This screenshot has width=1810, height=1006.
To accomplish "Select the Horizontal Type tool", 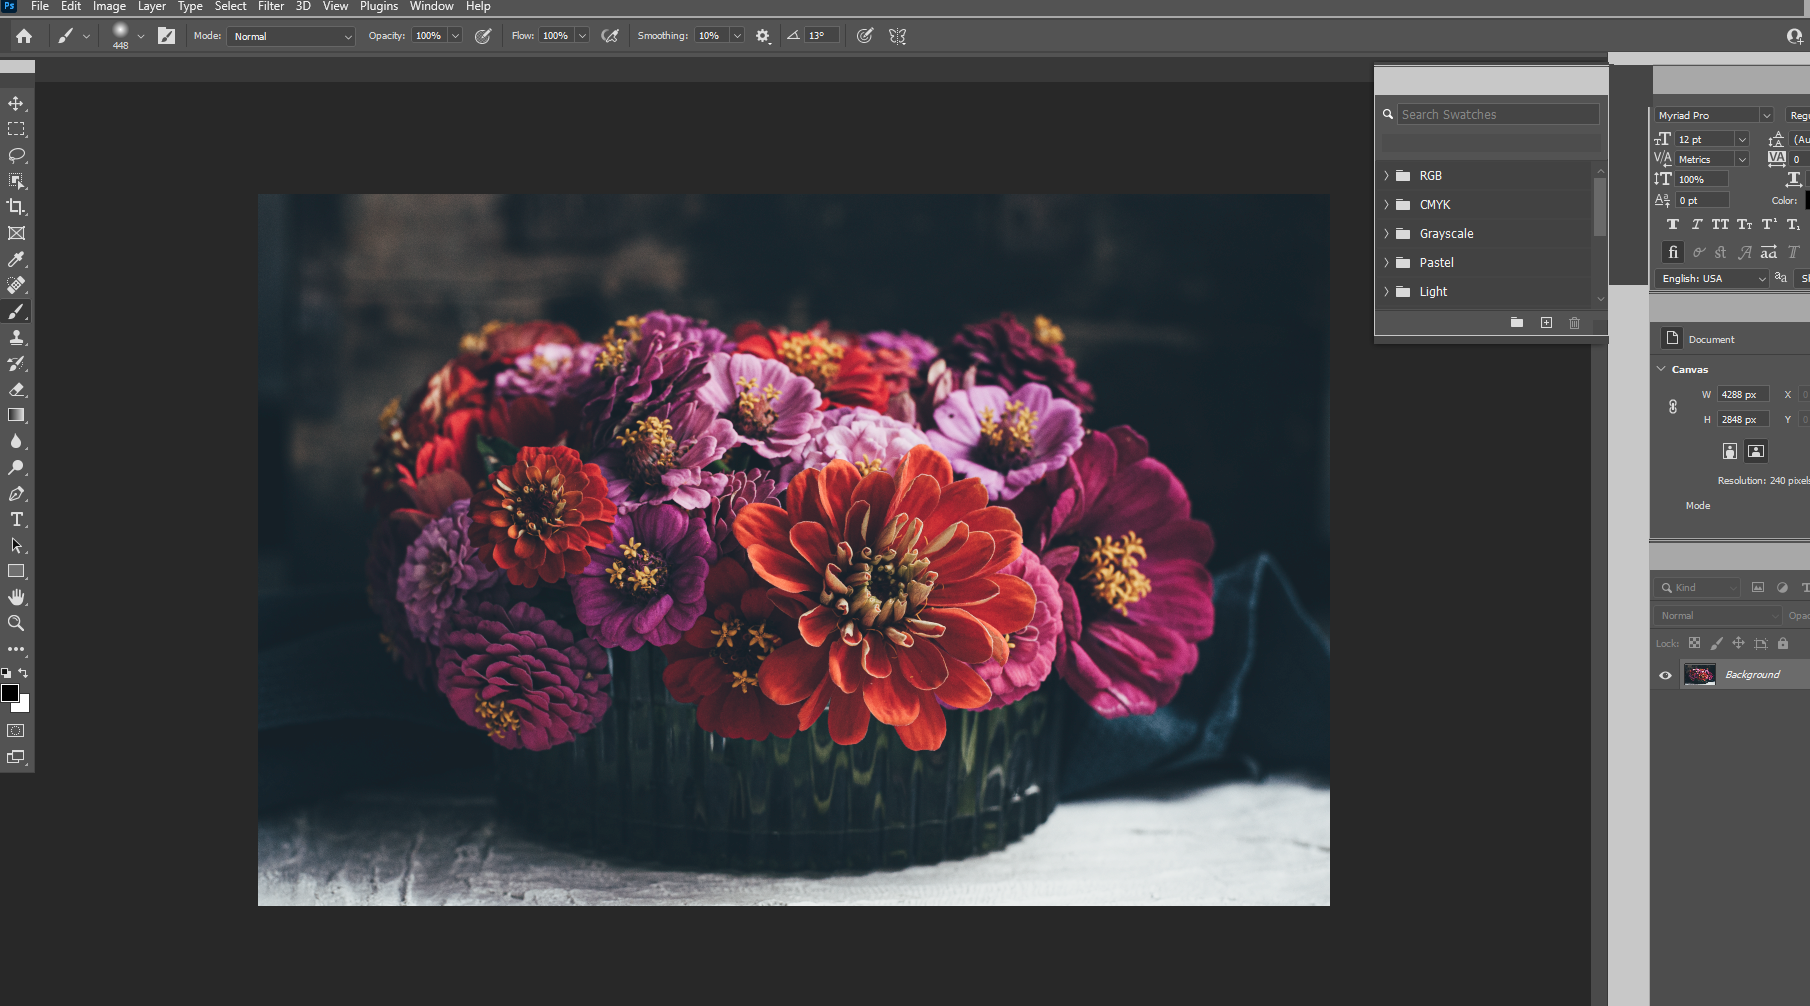I will (16, 519).
